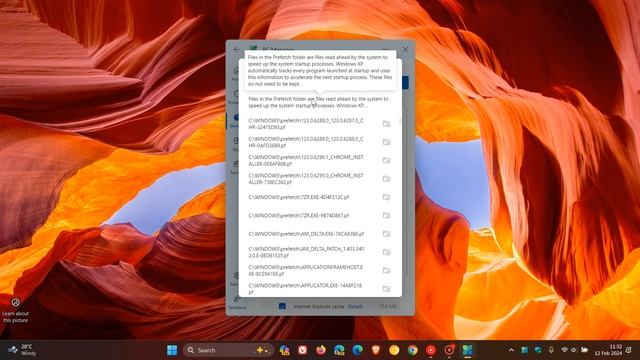The width and height of the screenshot is (640, 360).
Task: Open folder for AM_DELTA_PATCH 8ED61525.pf entry
Action: [x=386, y=252]
